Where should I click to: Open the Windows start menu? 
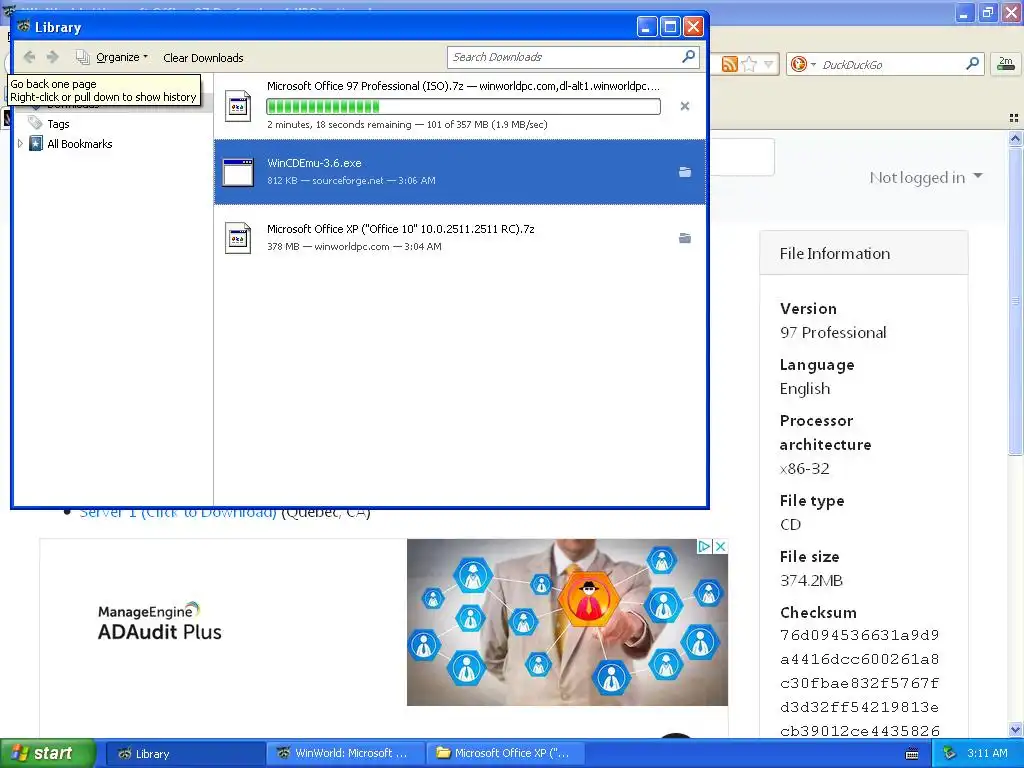pos(48,753)
